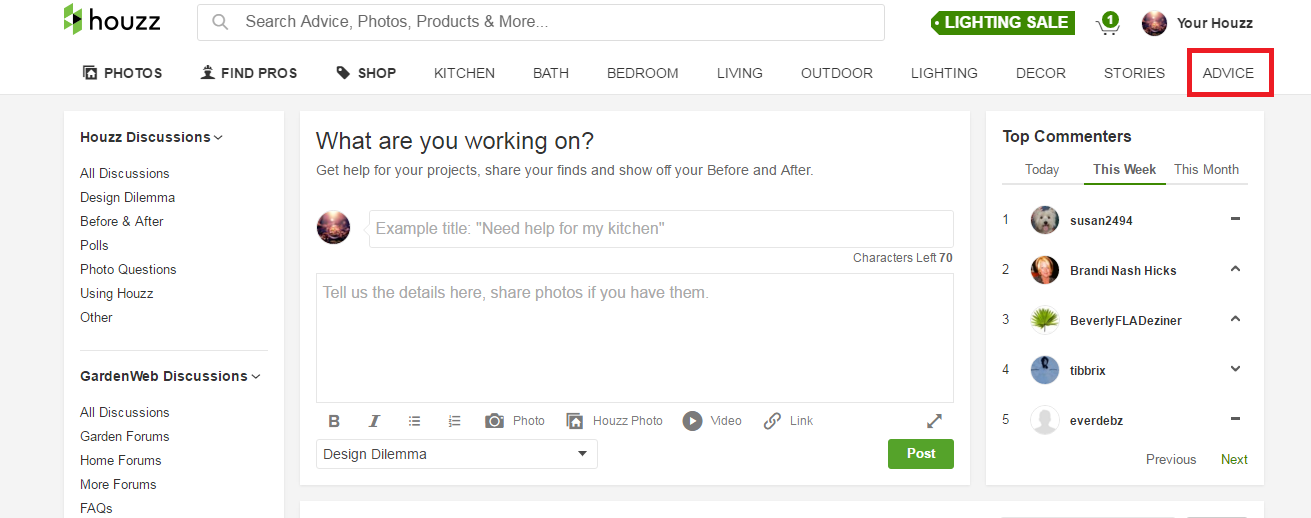Insert a link into post

point(788,421)
